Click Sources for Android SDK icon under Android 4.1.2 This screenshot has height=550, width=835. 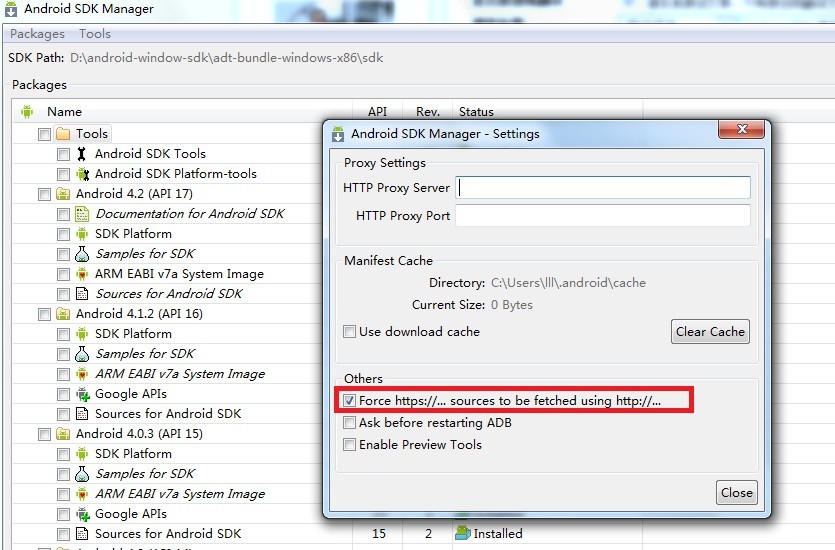point(82,414)
